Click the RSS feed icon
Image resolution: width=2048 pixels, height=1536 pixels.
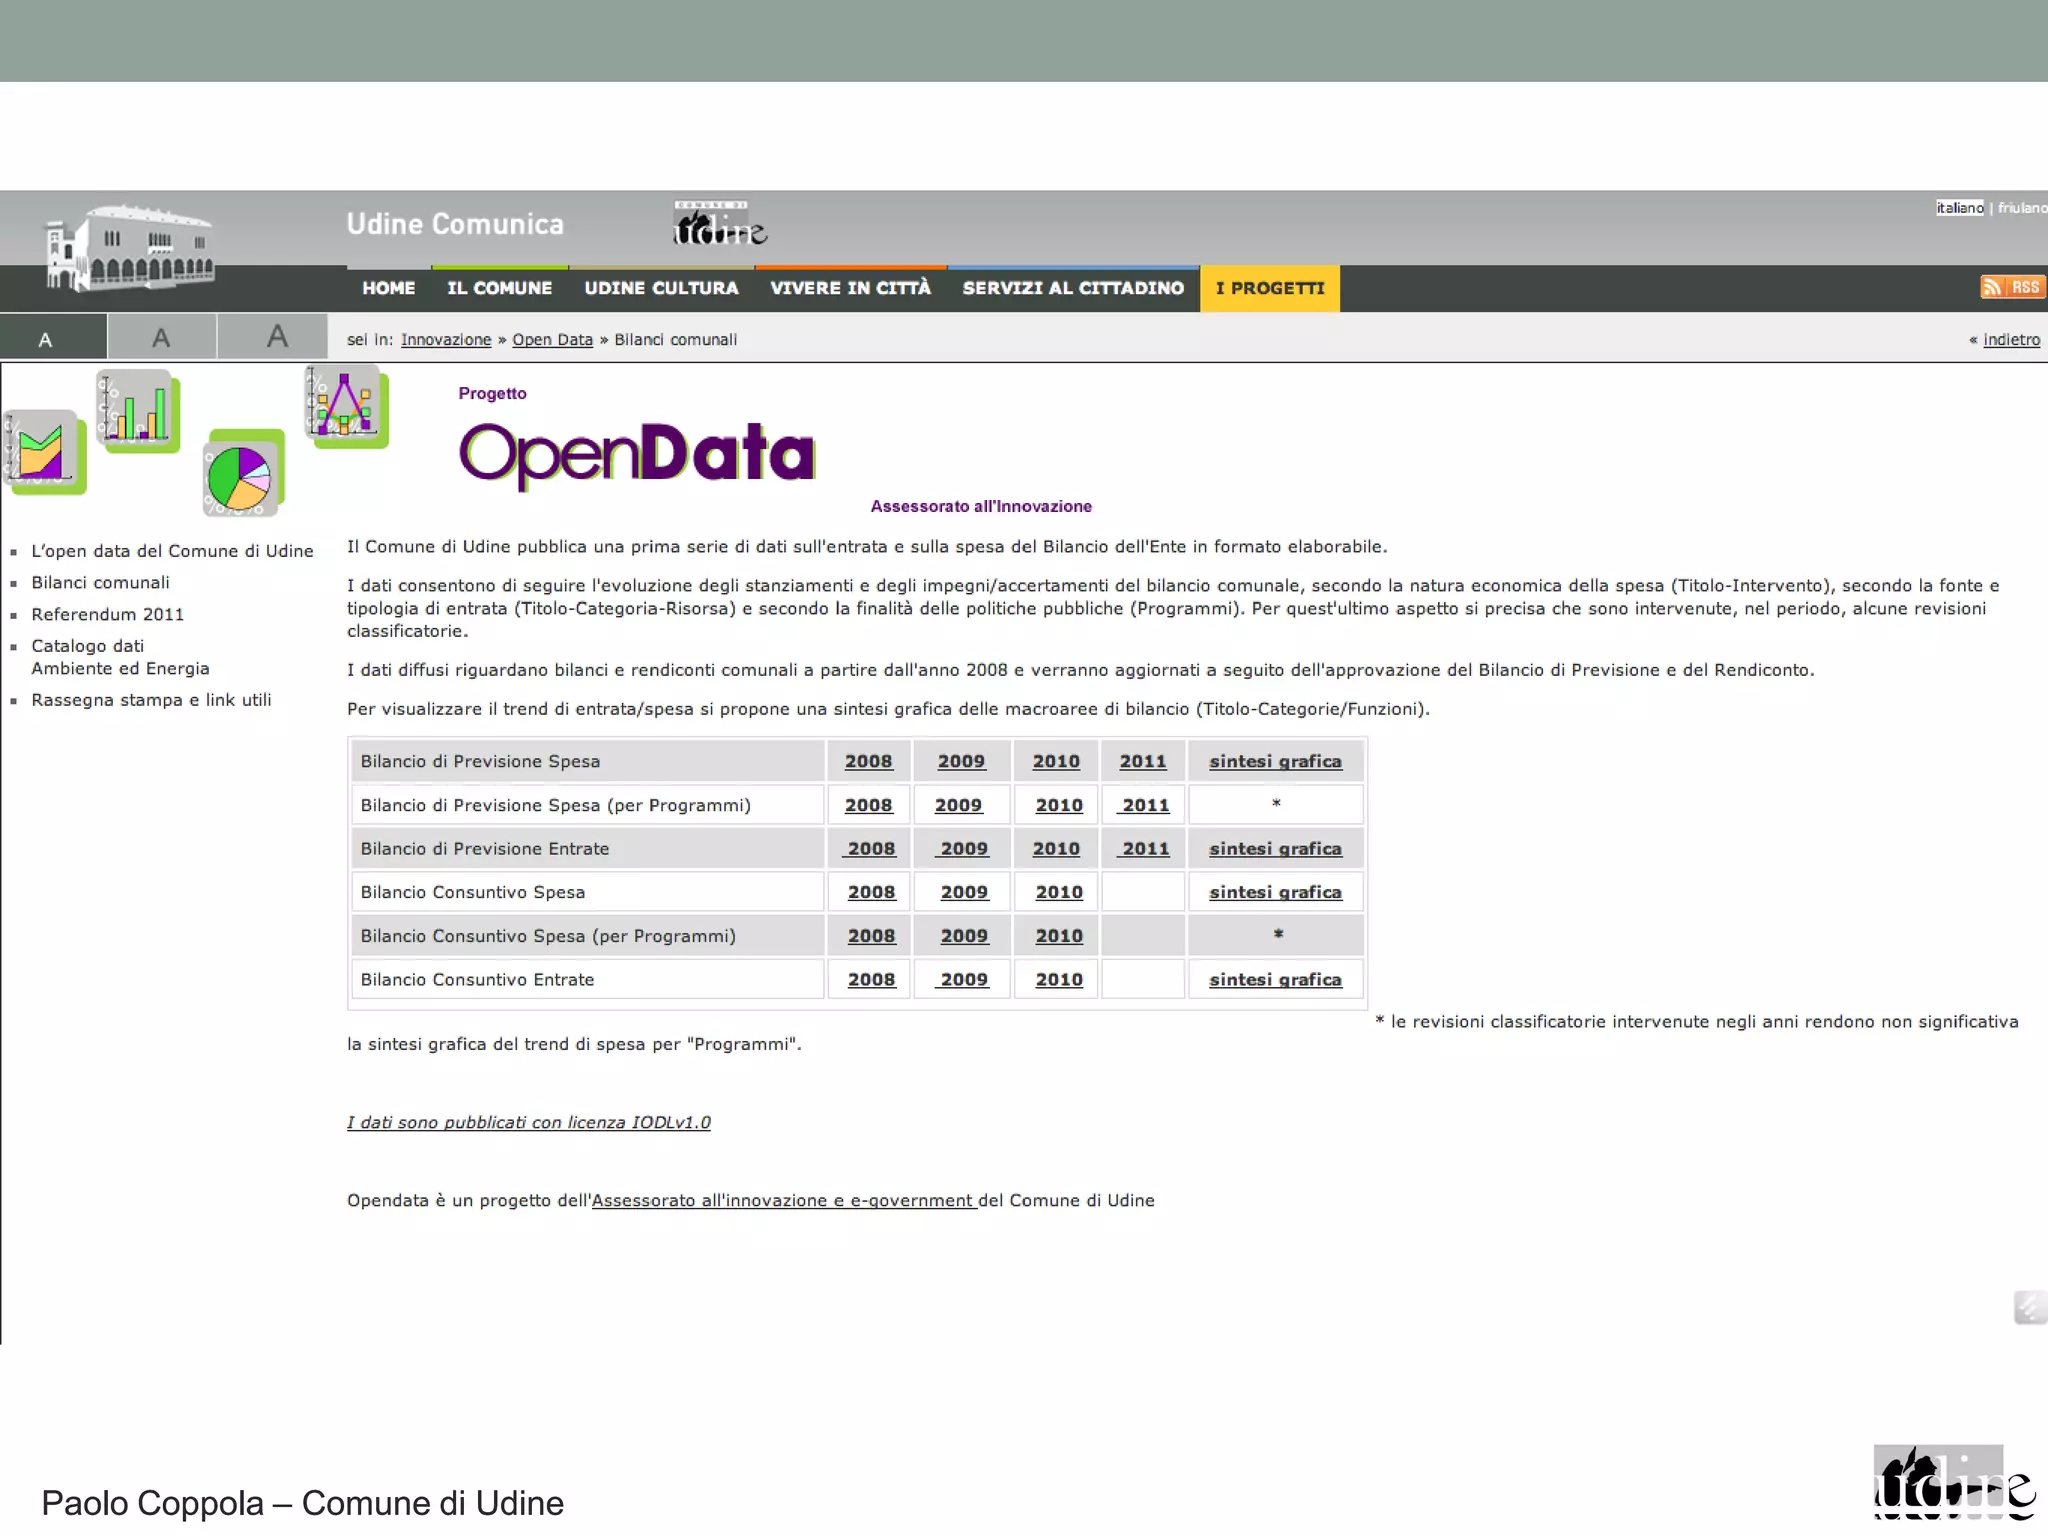point(2012,287)
